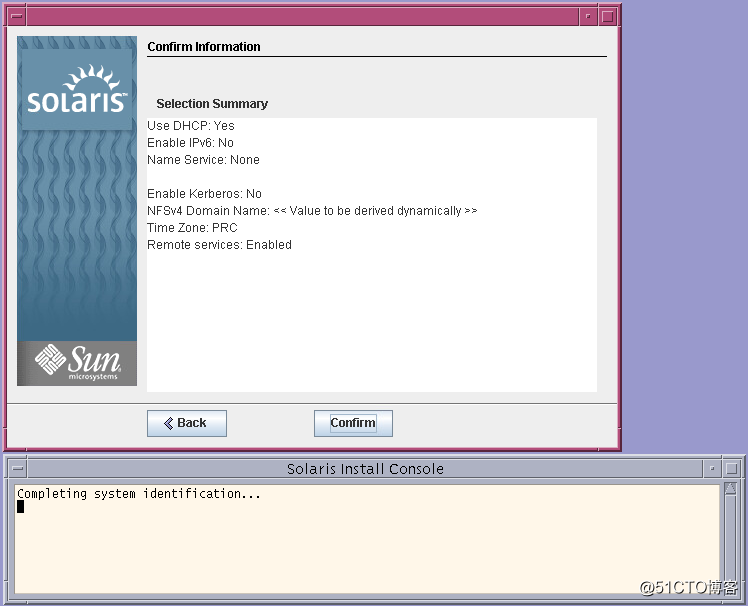
Task: Click the Confirm button
Action: pyautogui.click(x=353, y=423)
